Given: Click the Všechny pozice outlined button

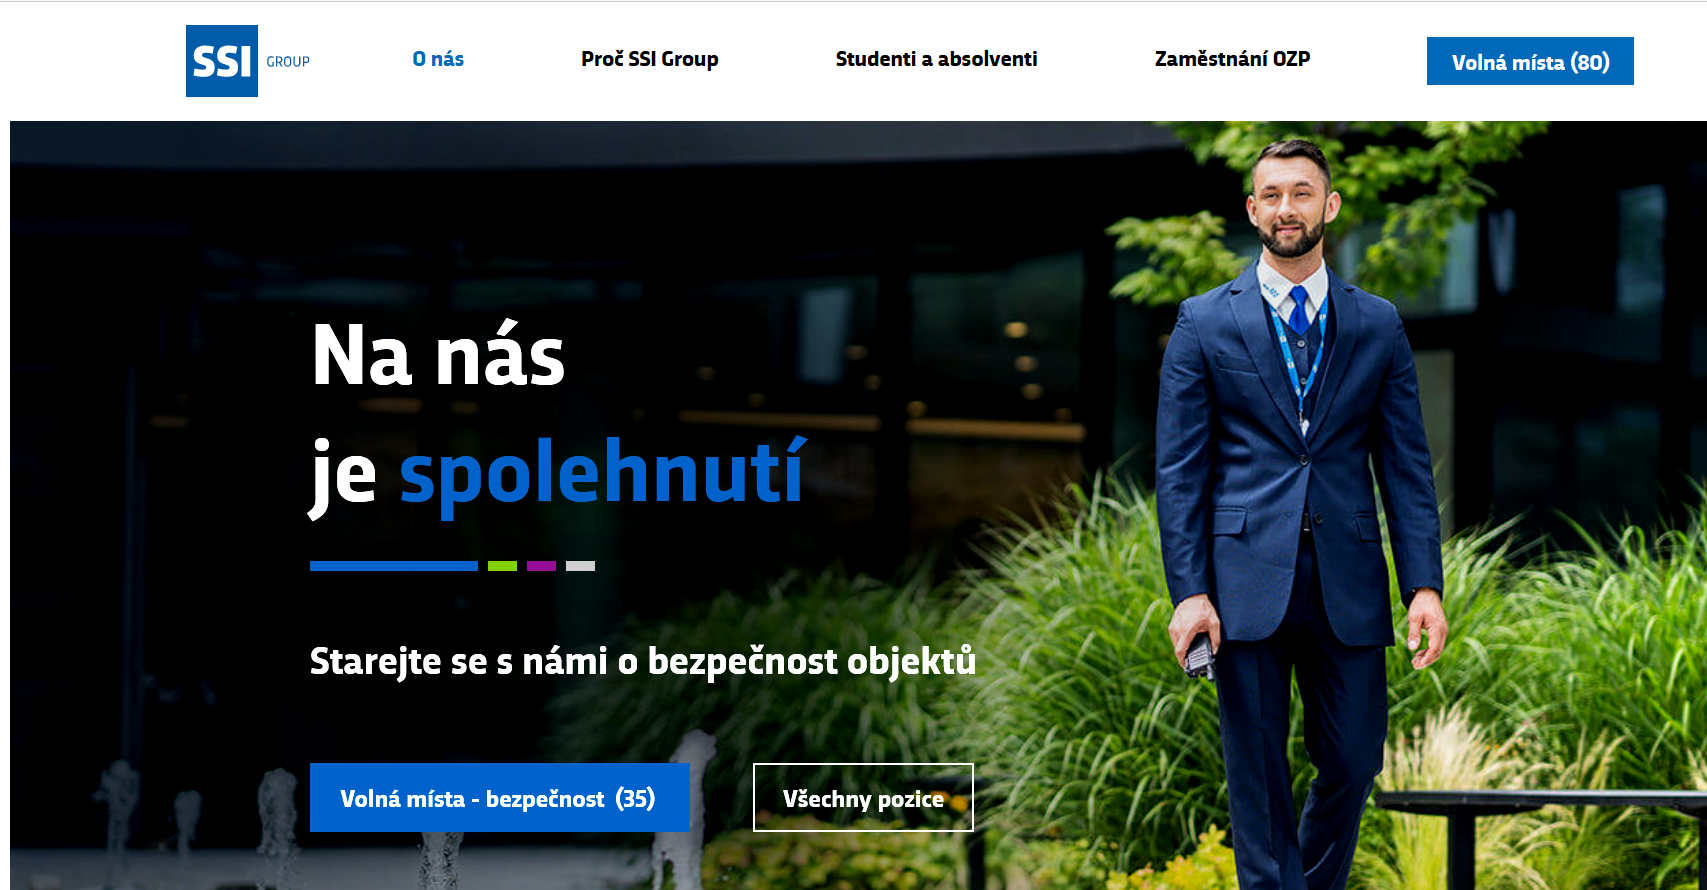Looking at the screenshot, I should pos(863,798).
